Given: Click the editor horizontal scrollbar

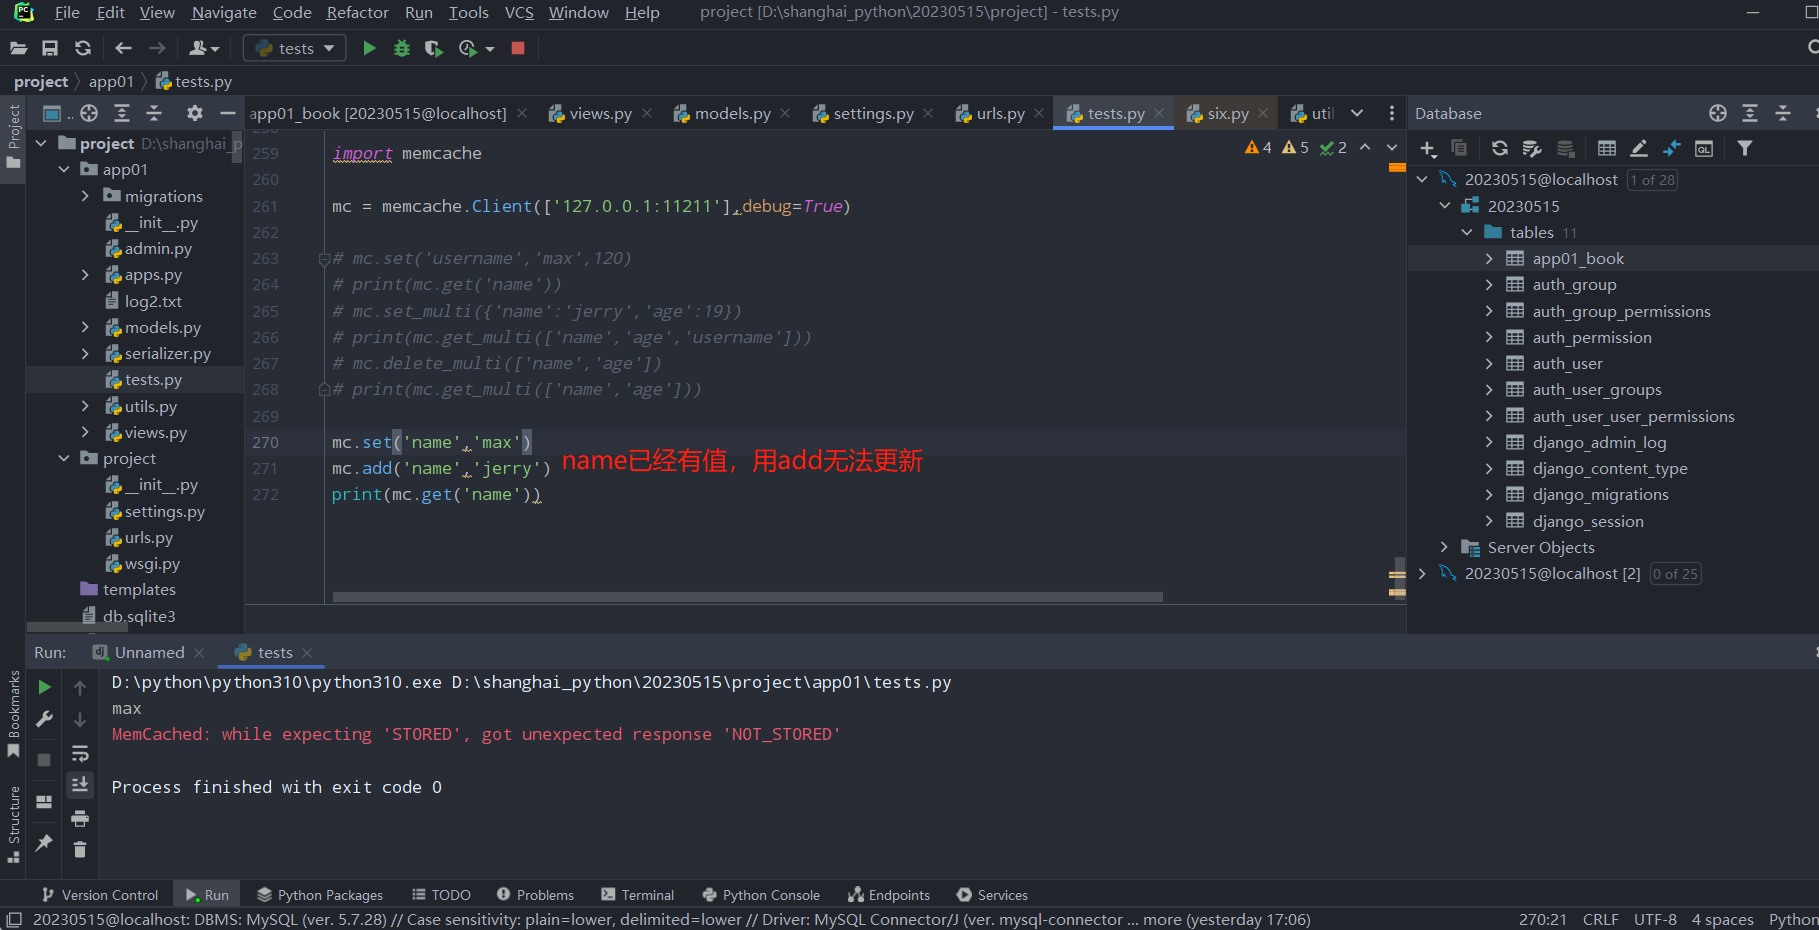Looking at the screenshot, I should [x=747, y=597].
